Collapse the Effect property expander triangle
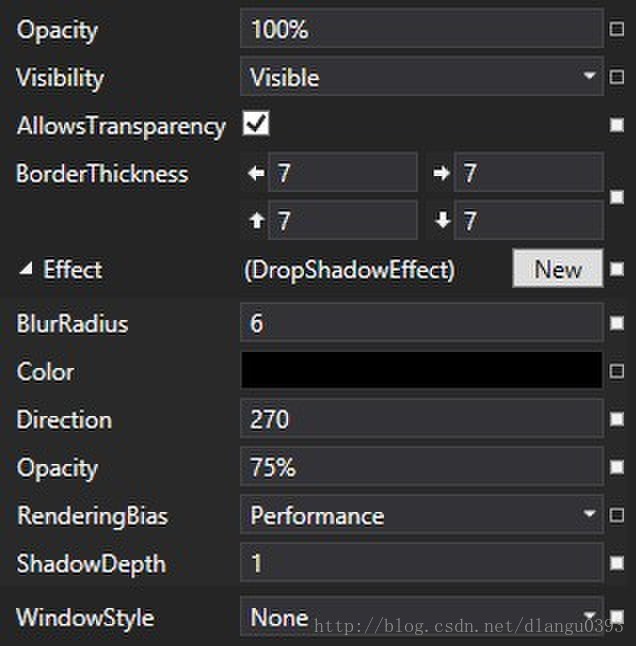 pos(26,269)
